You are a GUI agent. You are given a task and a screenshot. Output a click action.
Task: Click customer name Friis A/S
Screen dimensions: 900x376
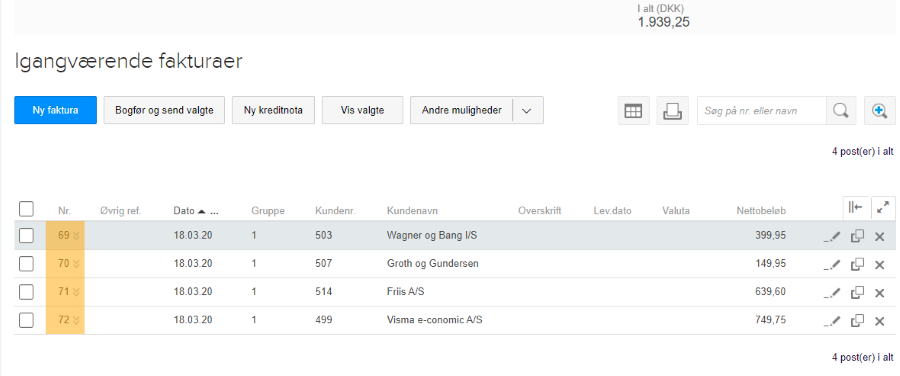[406, 292]
